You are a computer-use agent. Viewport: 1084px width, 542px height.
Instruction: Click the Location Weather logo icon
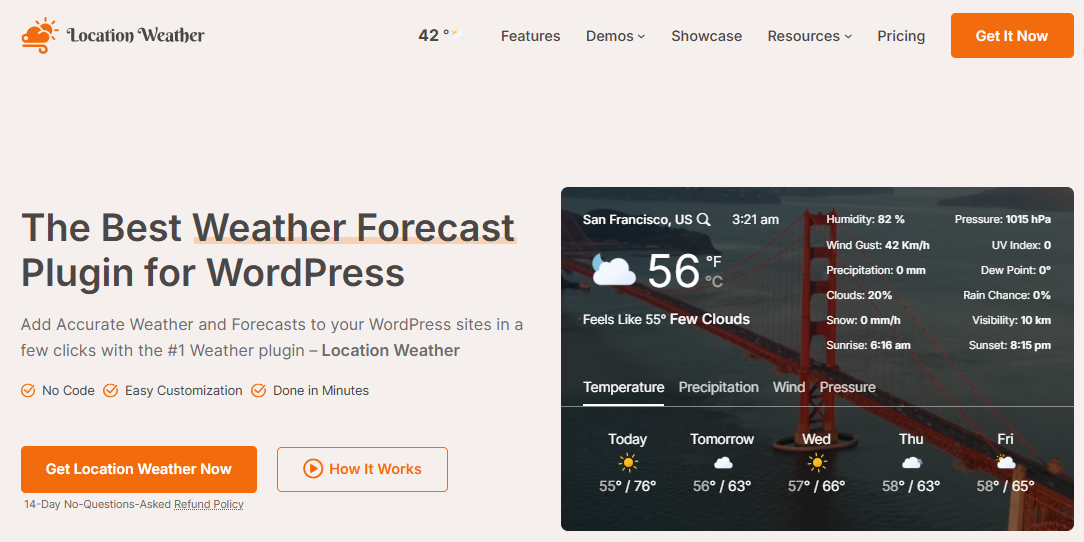click(39, 35)
